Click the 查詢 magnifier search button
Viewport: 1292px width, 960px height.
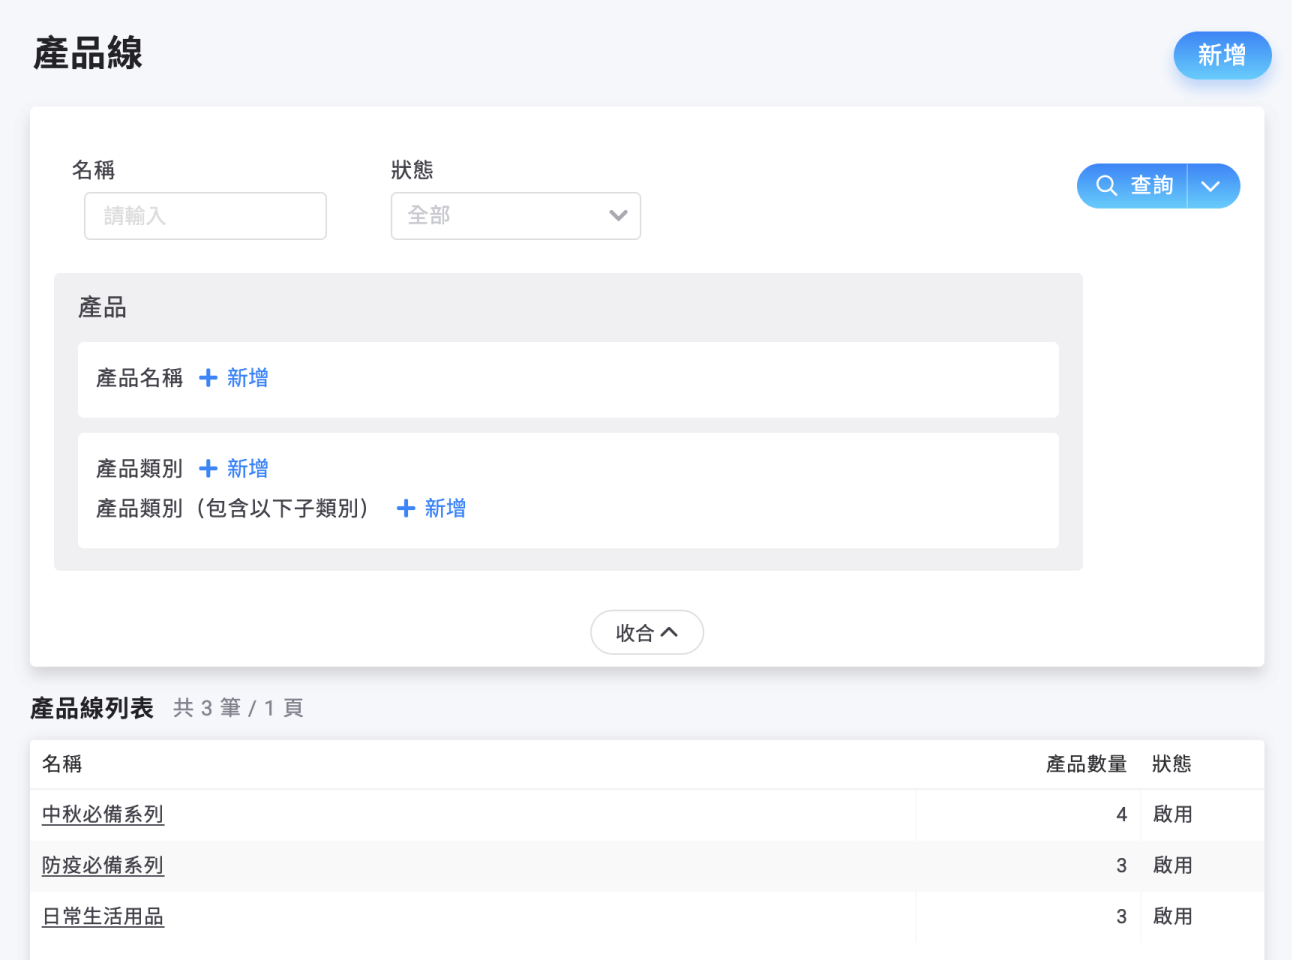click(1133, 186)
